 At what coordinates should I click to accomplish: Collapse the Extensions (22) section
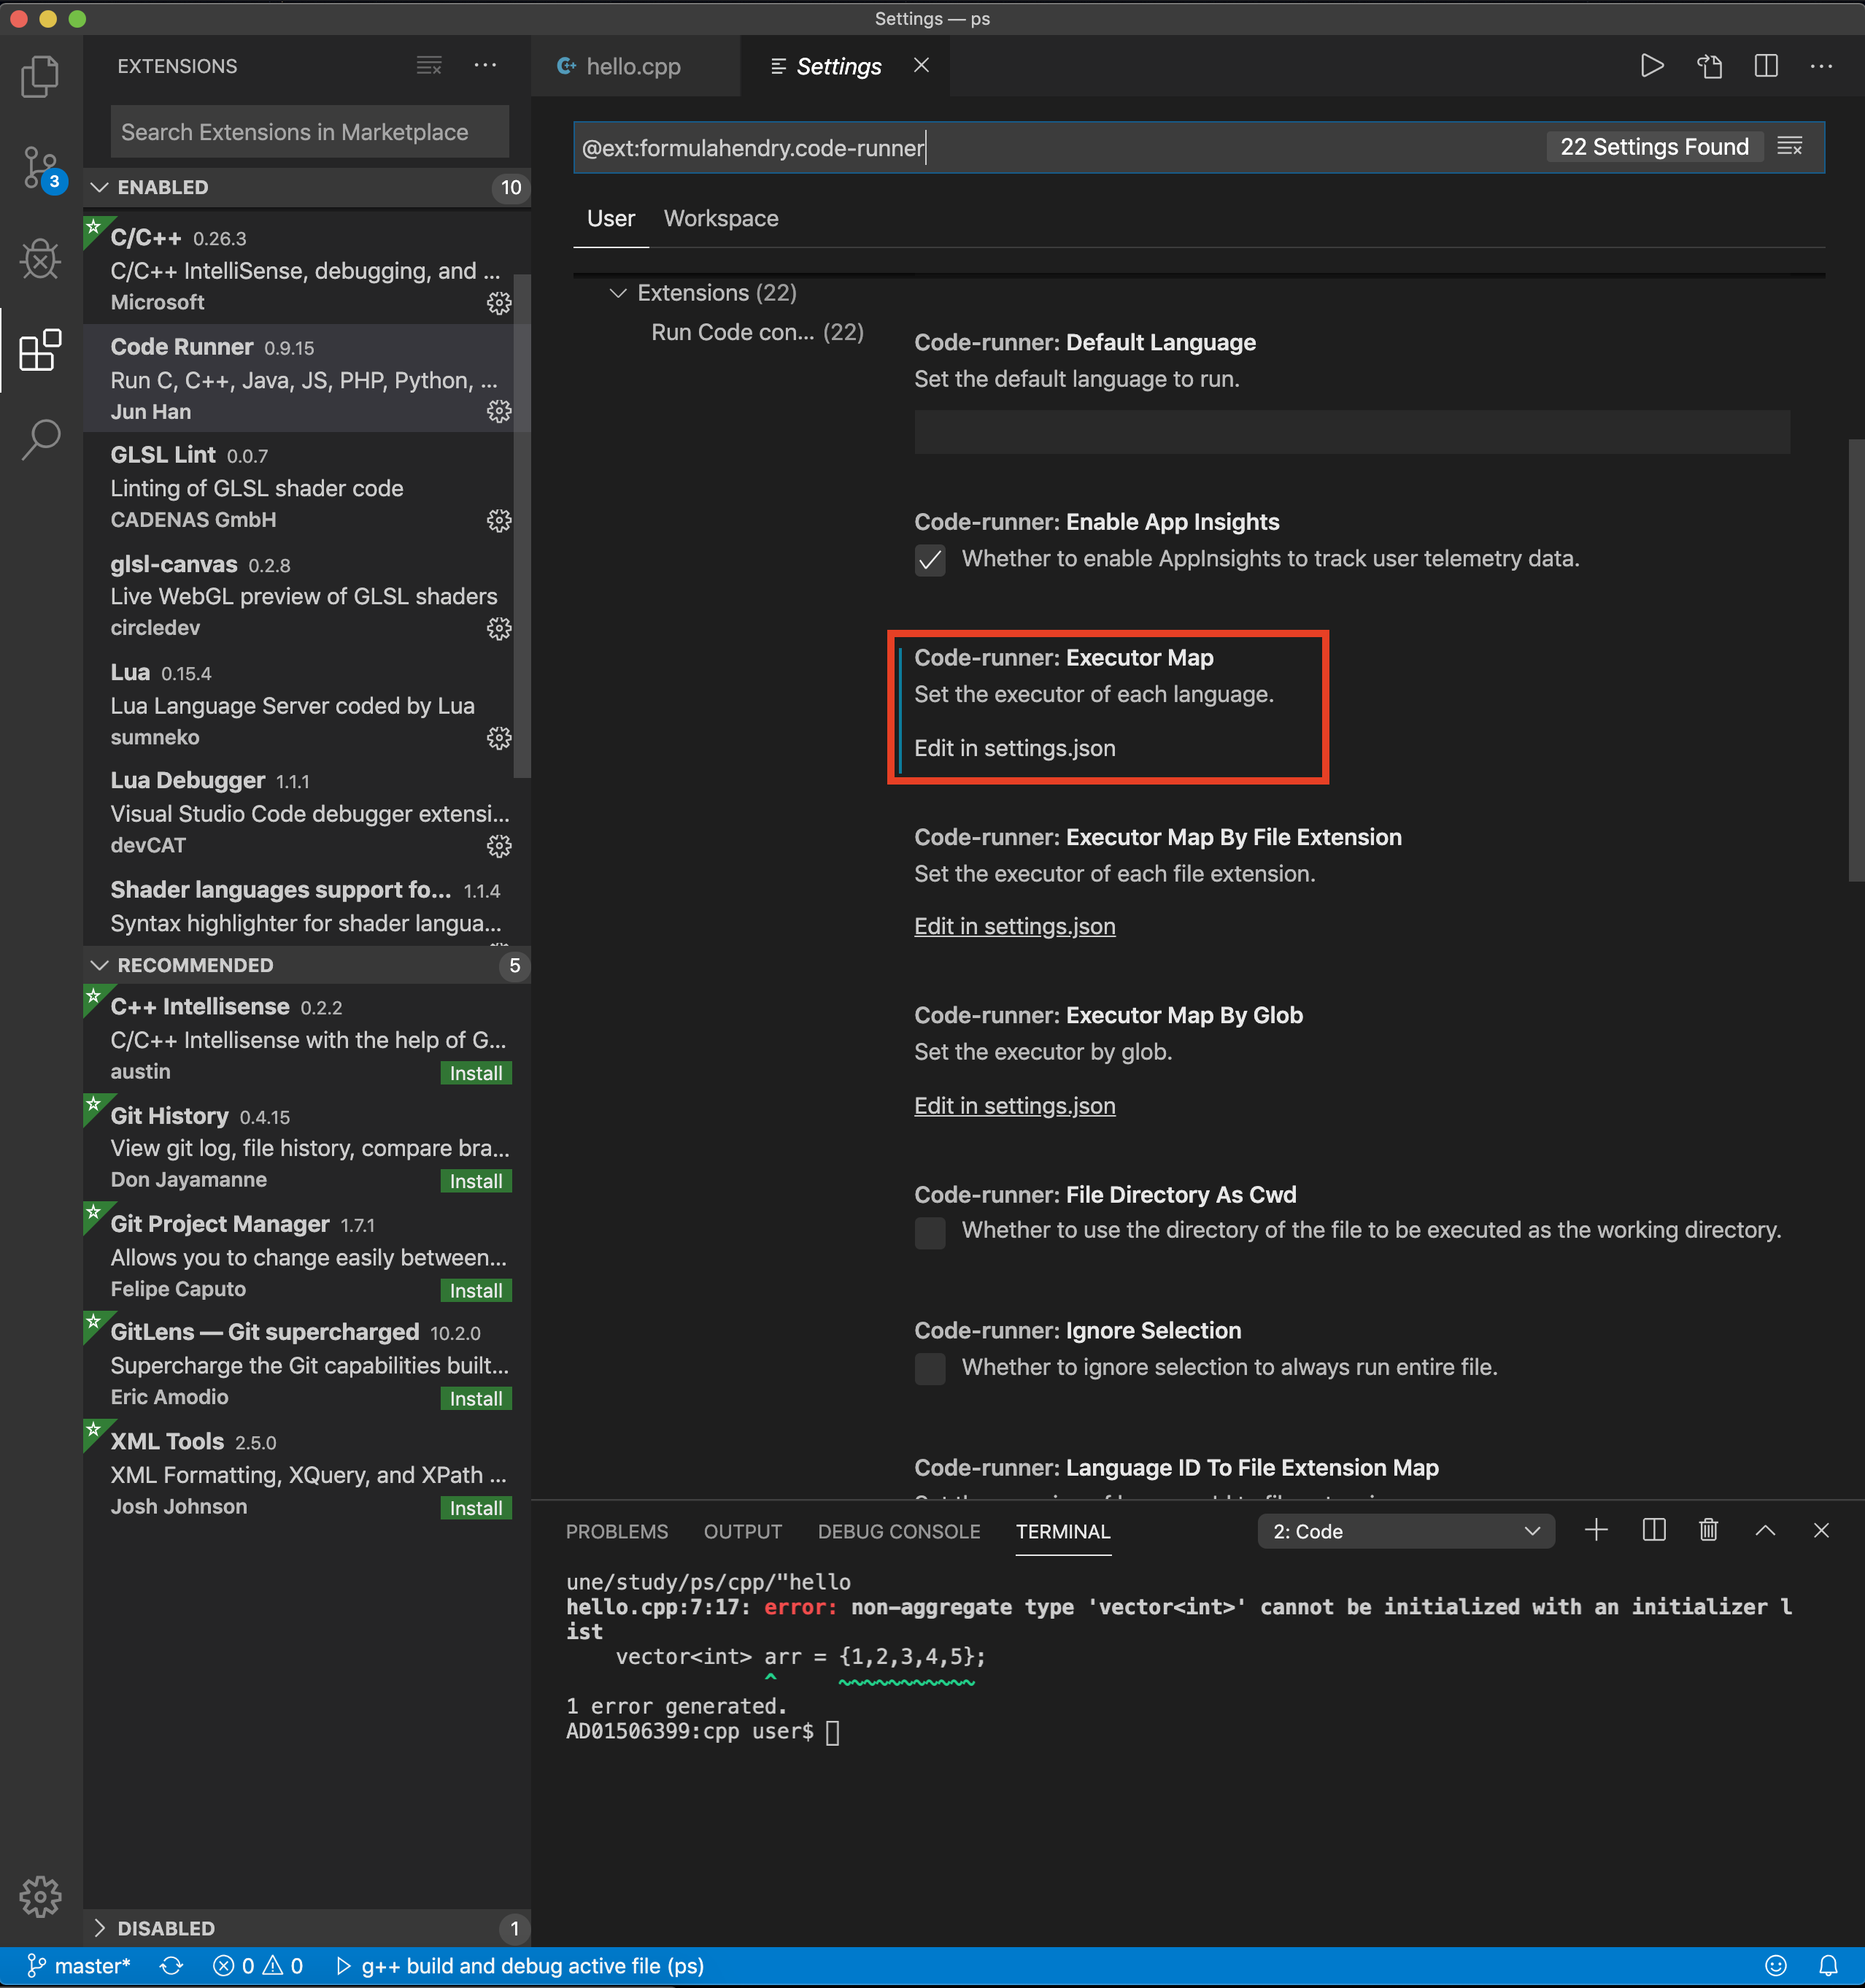(617, 292)
